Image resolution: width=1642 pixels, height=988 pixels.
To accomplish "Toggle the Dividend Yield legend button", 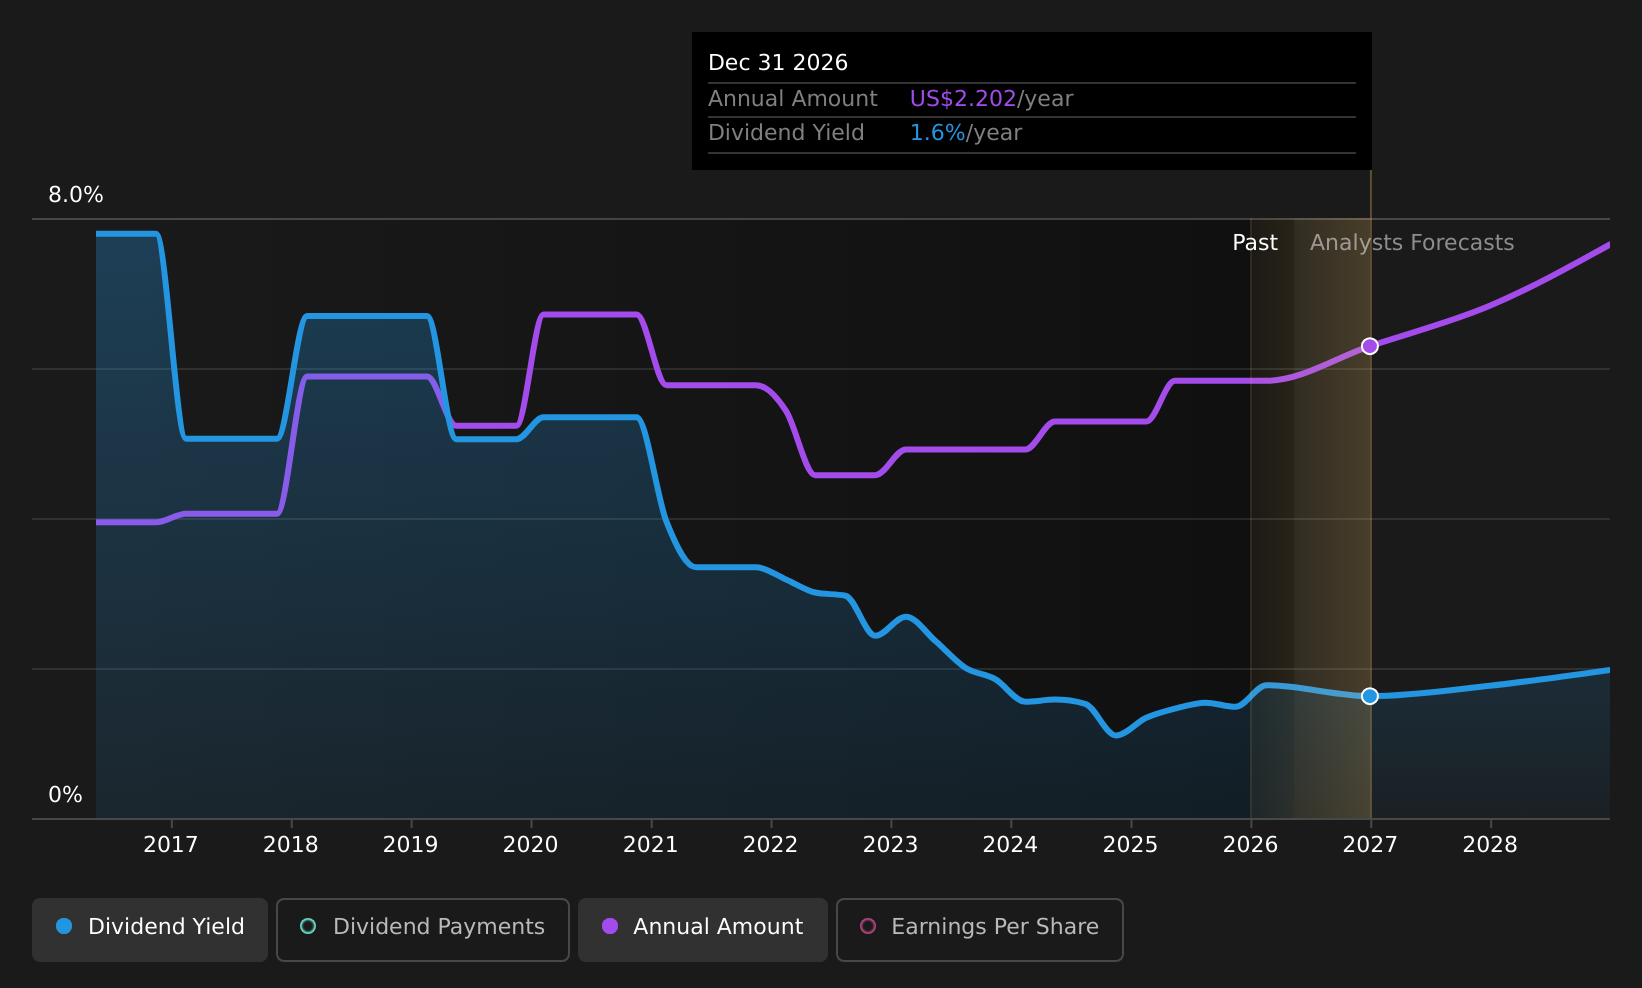I will coord(150,930).
